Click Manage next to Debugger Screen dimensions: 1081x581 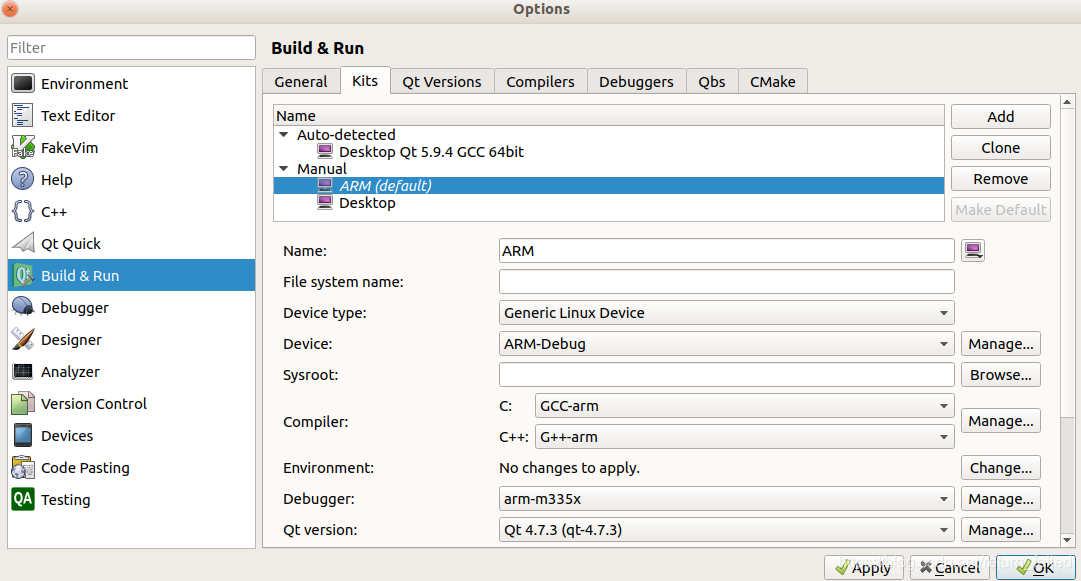coord(1000,499)
